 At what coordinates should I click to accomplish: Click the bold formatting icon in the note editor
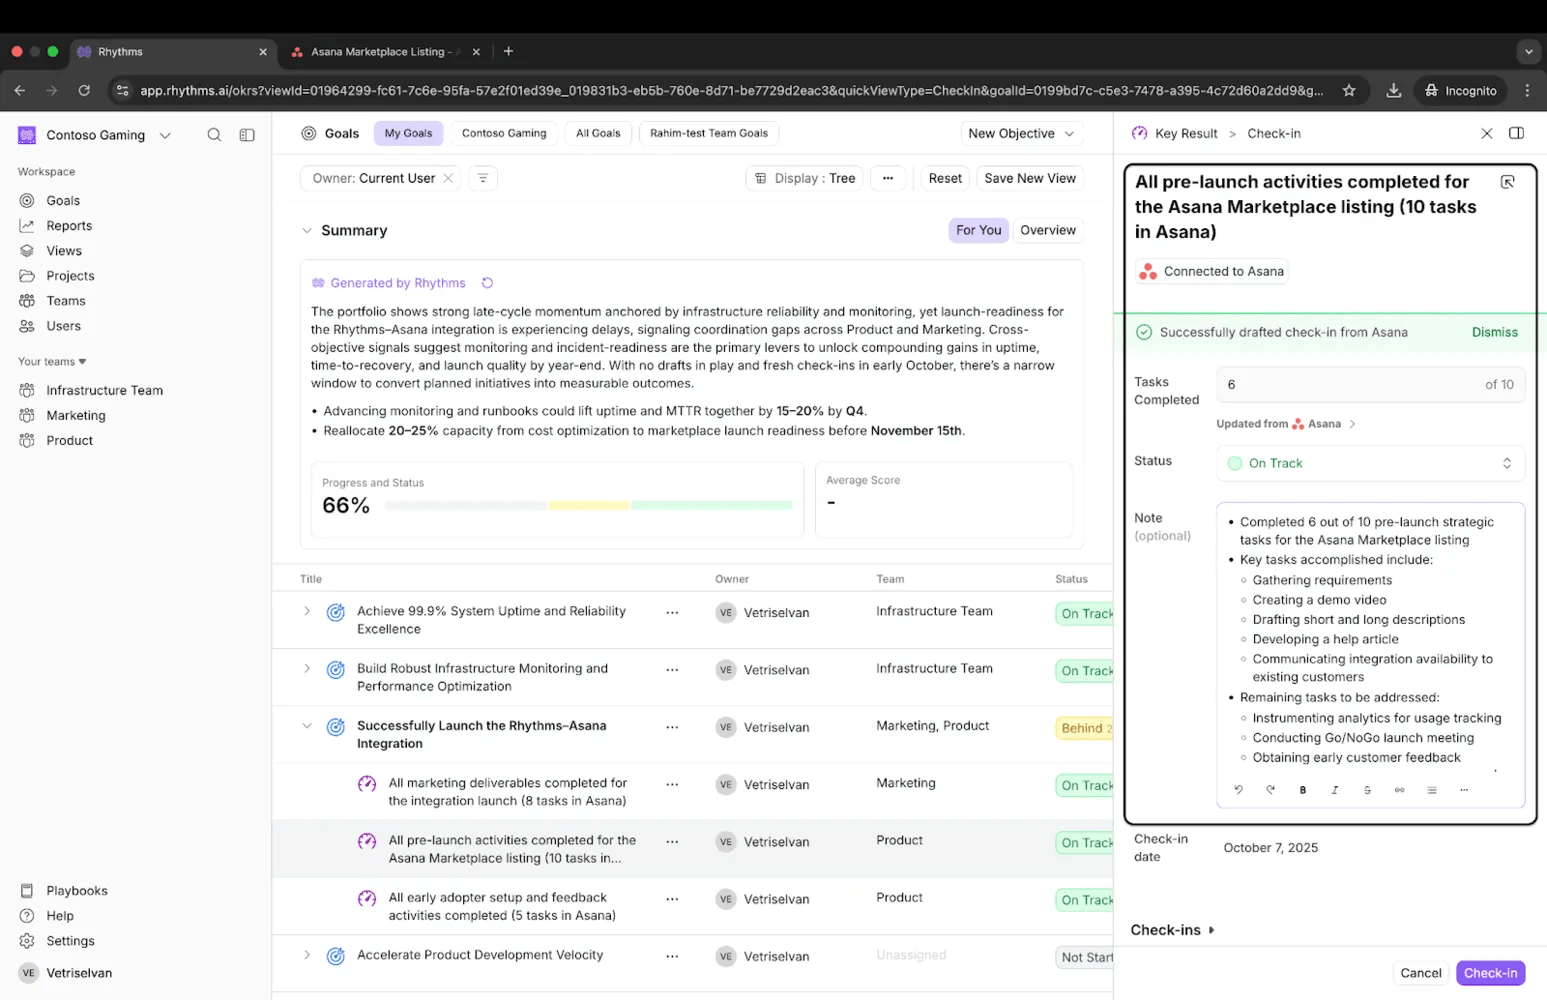[x=1303, y=790]
